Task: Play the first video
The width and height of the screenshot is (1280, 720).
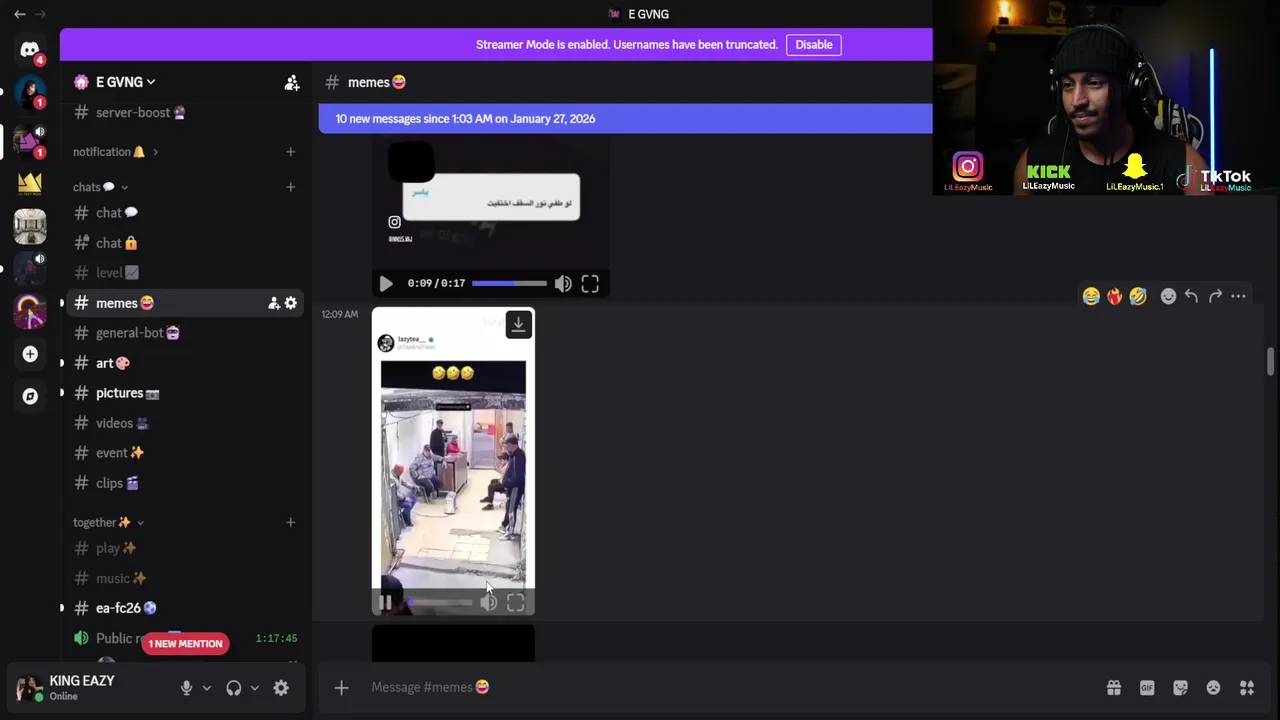Action: point(386,284)
